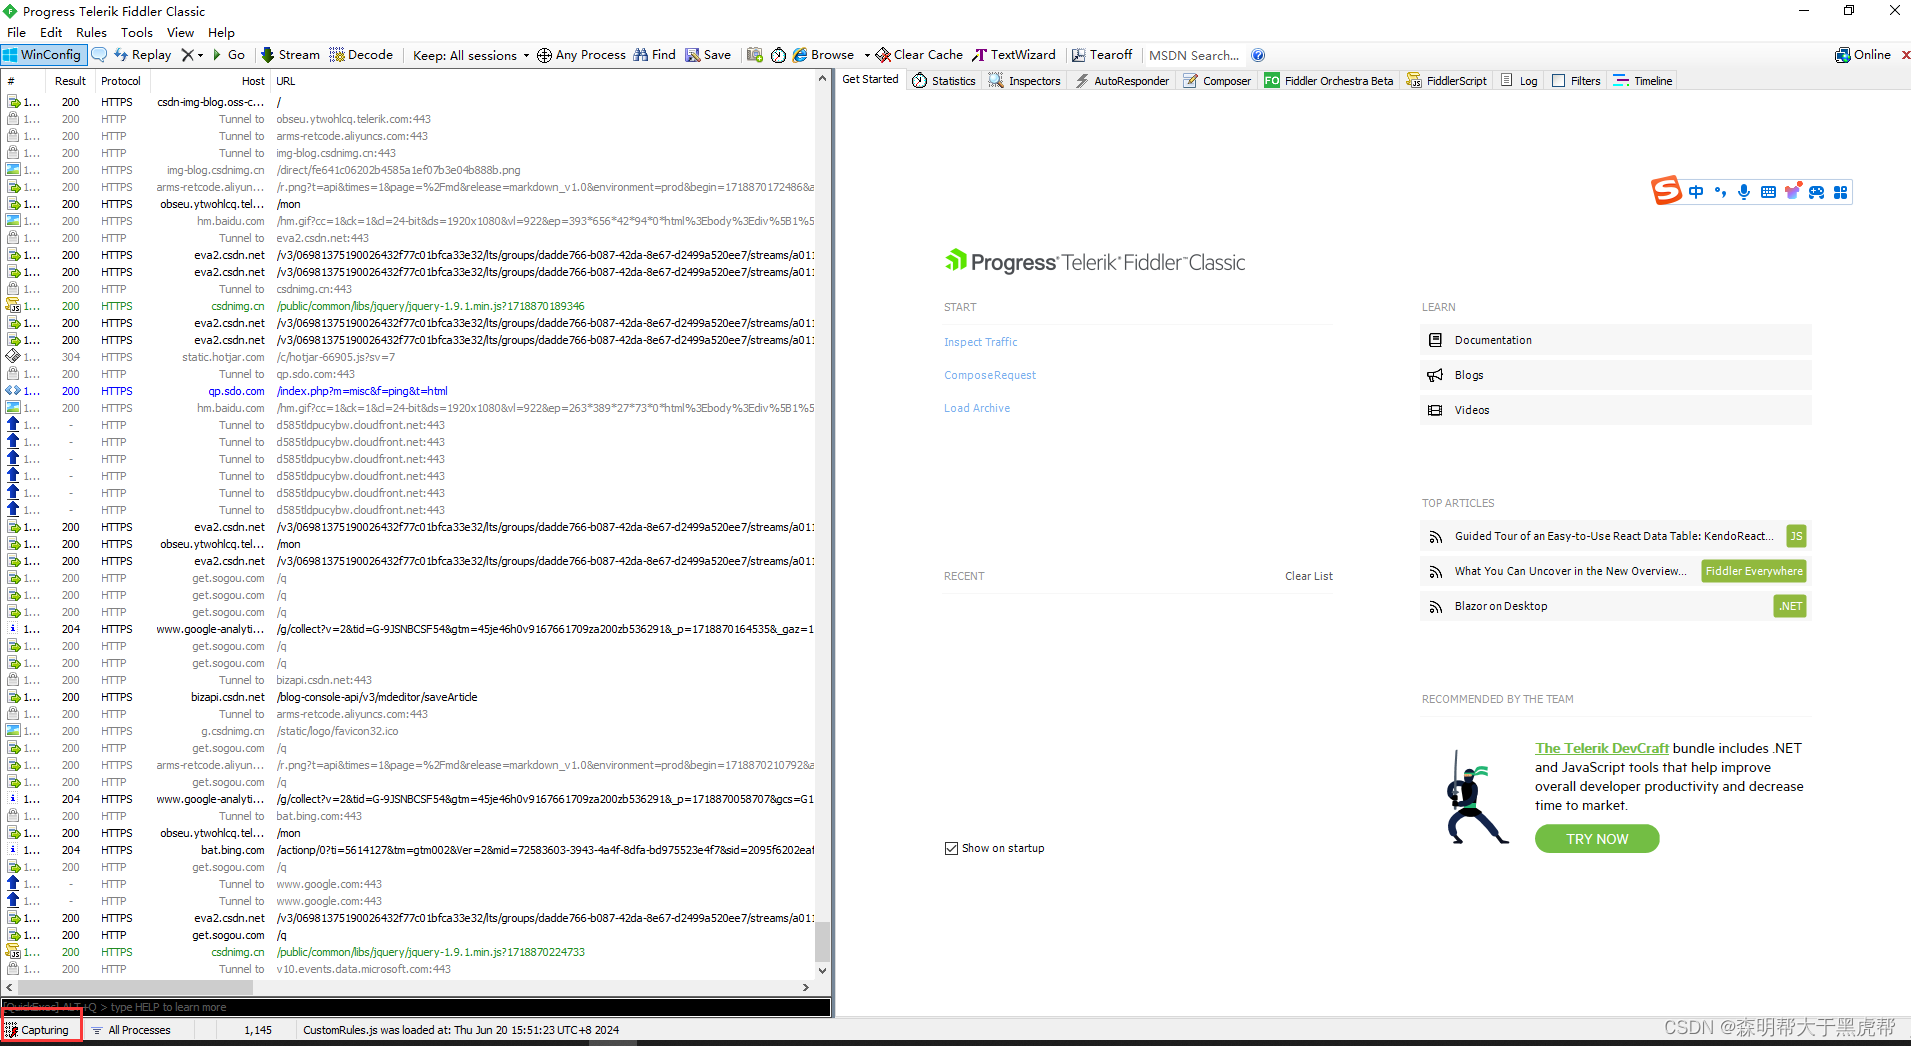The image size is (1911, 1046).
Task: Click the camera screenshot icon
Action: pos(755,55)
